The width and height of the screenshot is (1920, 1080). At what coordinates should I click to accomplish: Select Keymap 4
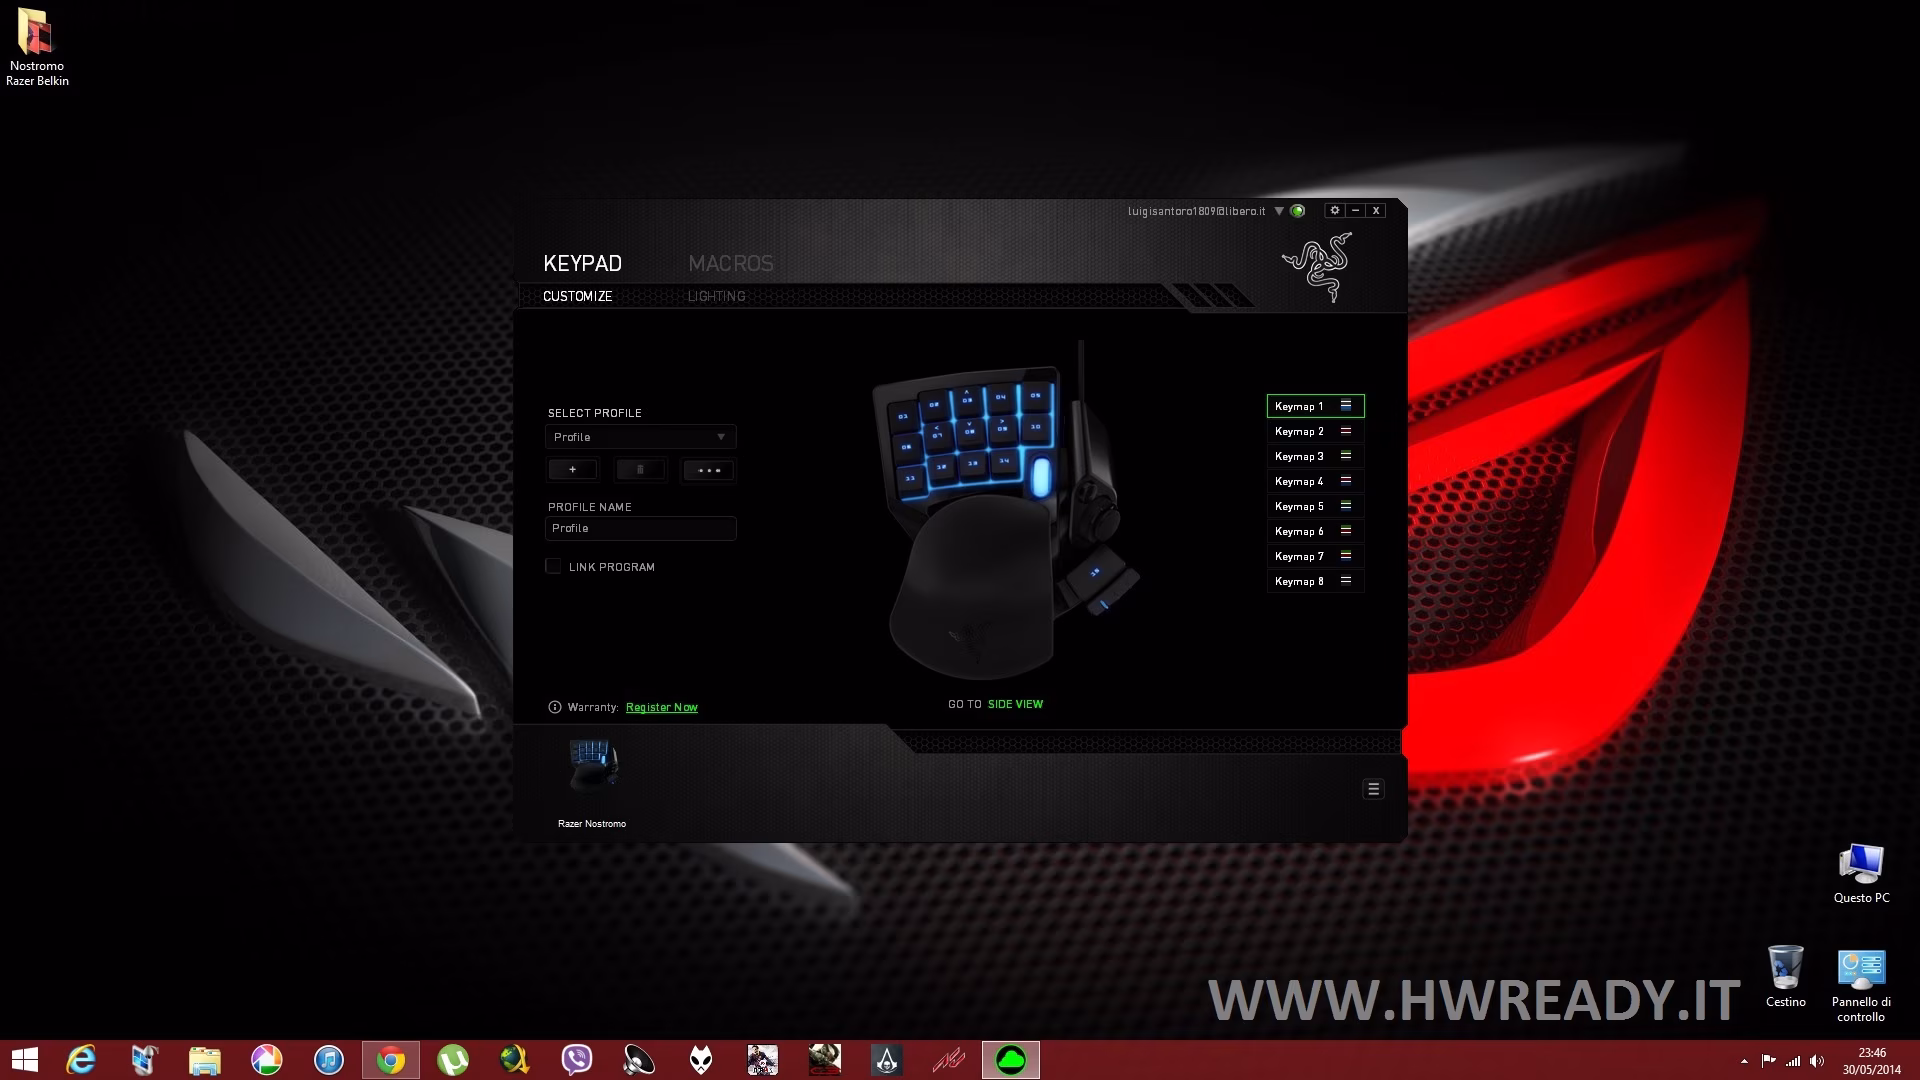point(1315,481)
